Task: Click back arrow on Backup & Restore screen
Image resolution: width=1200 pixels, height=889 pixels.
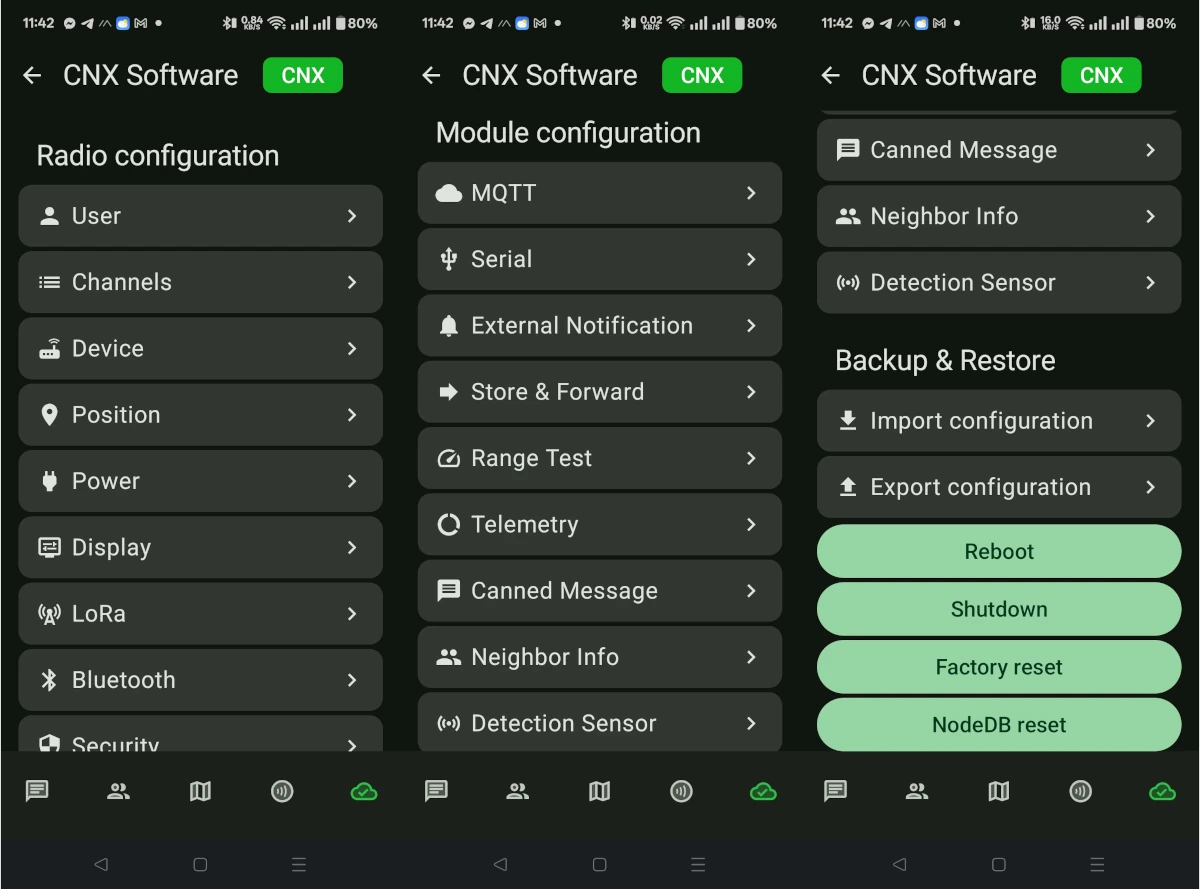Action: point(830,75)
